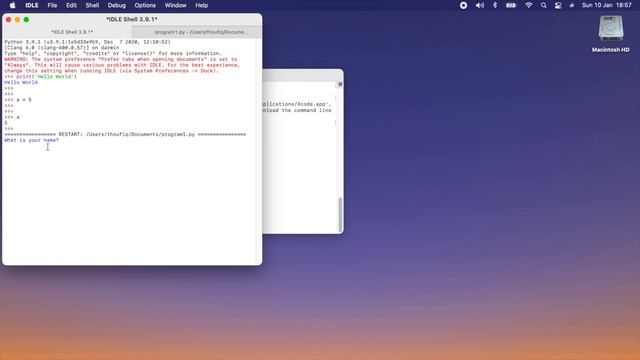Click the Xcode.app path text in background window
Screen dimensions: 640x360
[297, 104]
